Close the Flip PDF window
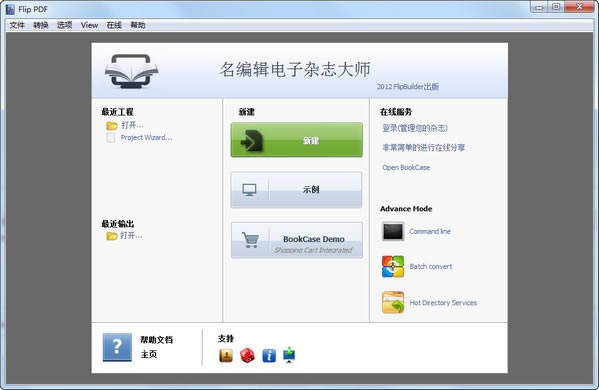The image size is (599, 390). click(579, 7)
